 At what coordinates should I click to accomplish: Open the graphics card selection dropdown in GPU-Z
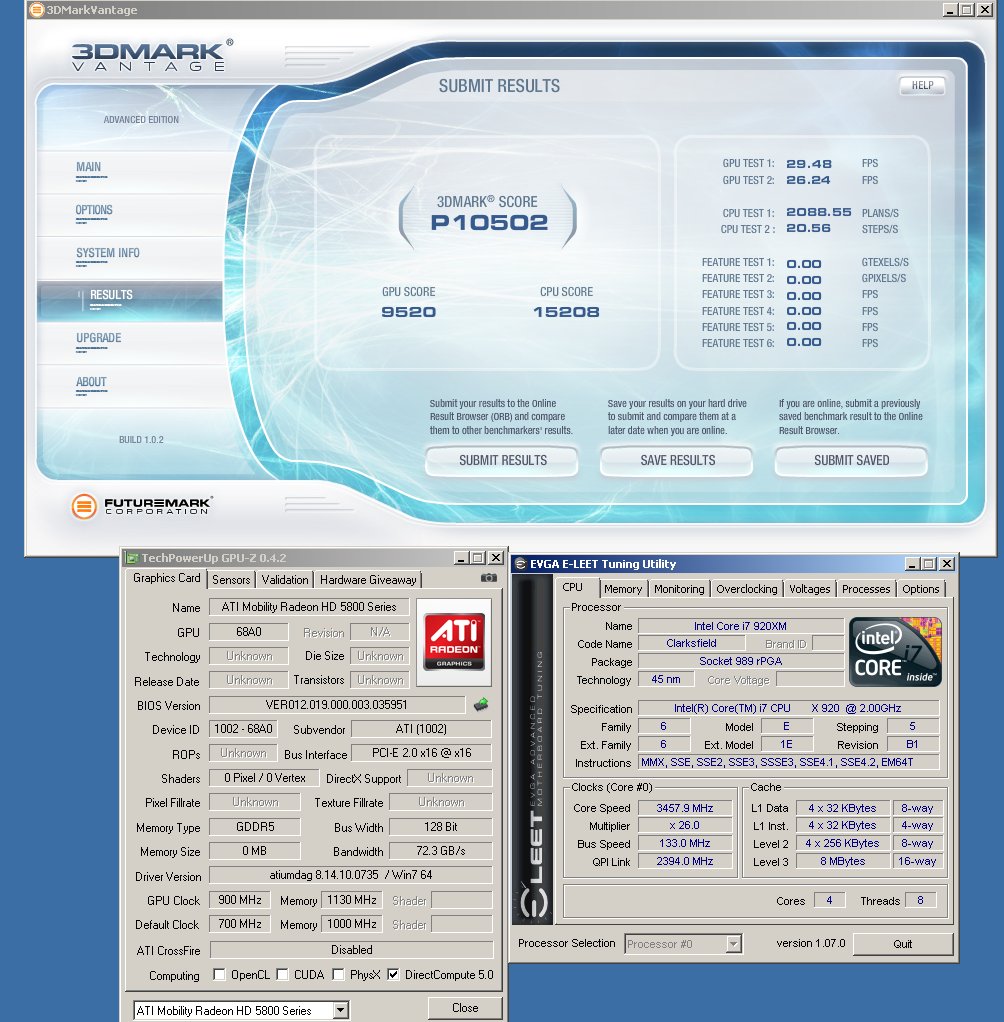coord(340,1010)
